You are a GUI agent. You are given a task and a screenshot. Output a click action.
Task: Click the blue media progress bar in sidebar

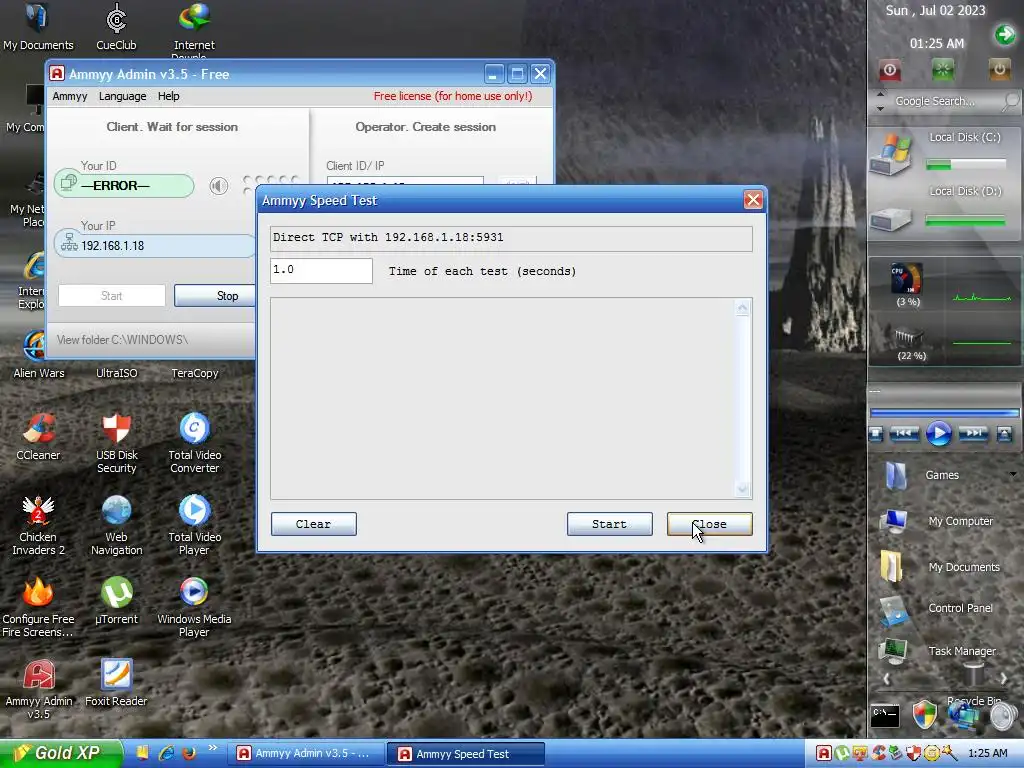coord(944,413)
